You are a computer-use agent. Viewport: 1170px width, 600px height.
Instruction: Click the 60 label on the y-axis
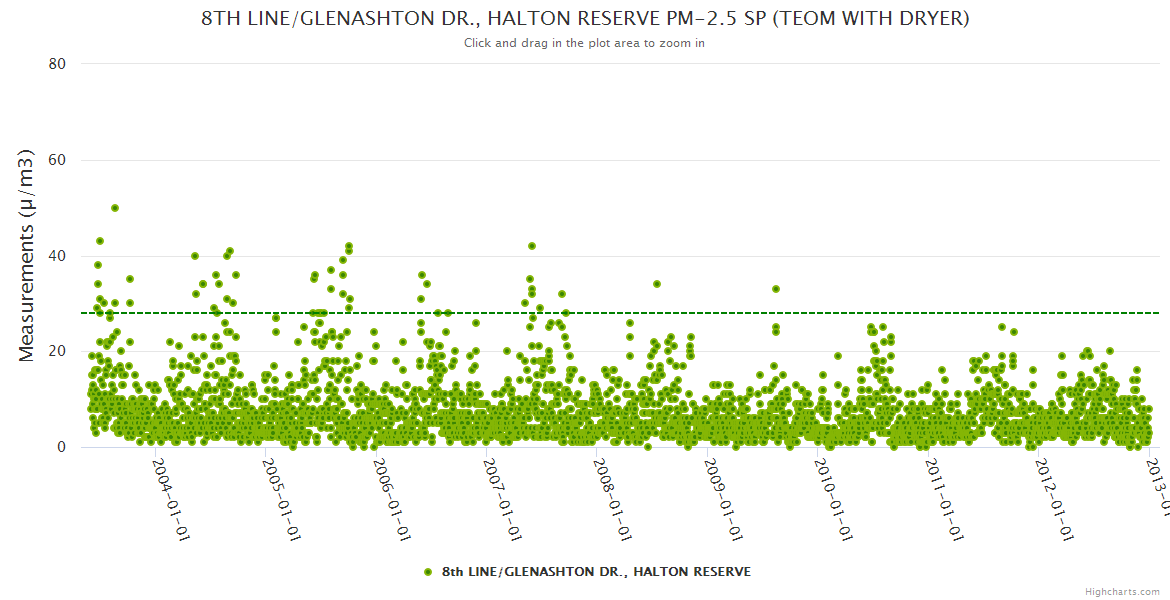point(57,160)
